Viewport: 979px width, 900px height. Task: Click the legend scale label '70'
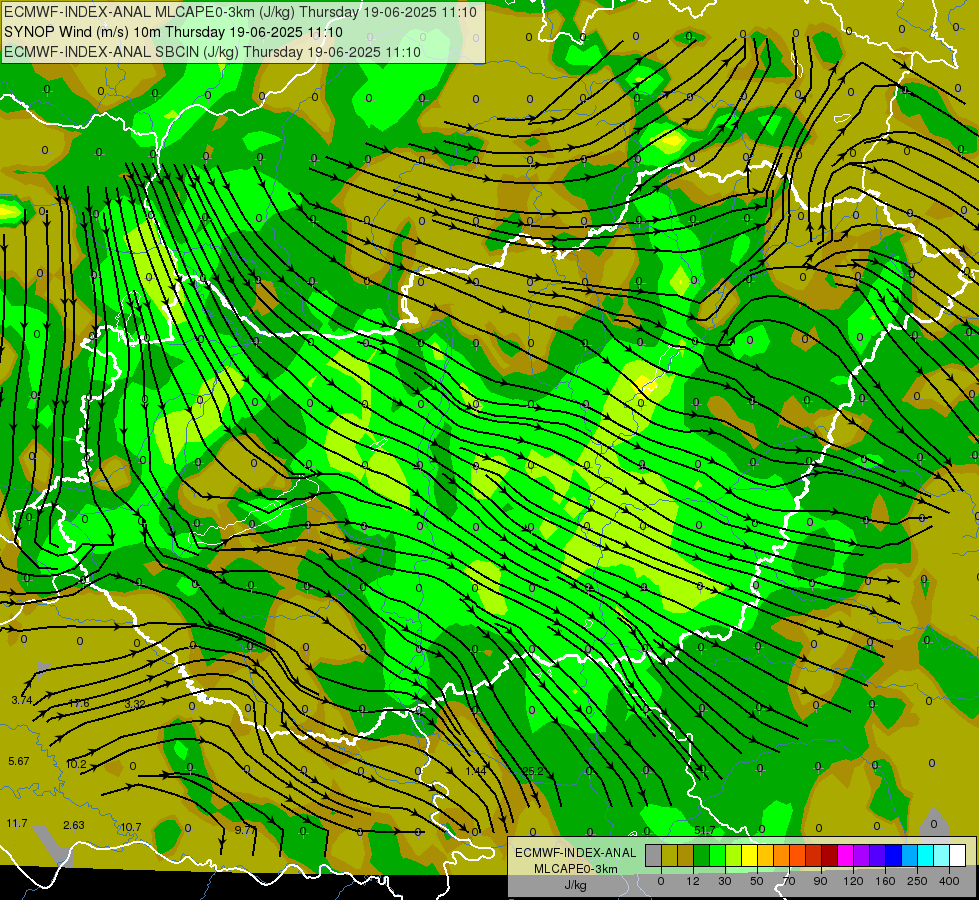coord(789,881)
